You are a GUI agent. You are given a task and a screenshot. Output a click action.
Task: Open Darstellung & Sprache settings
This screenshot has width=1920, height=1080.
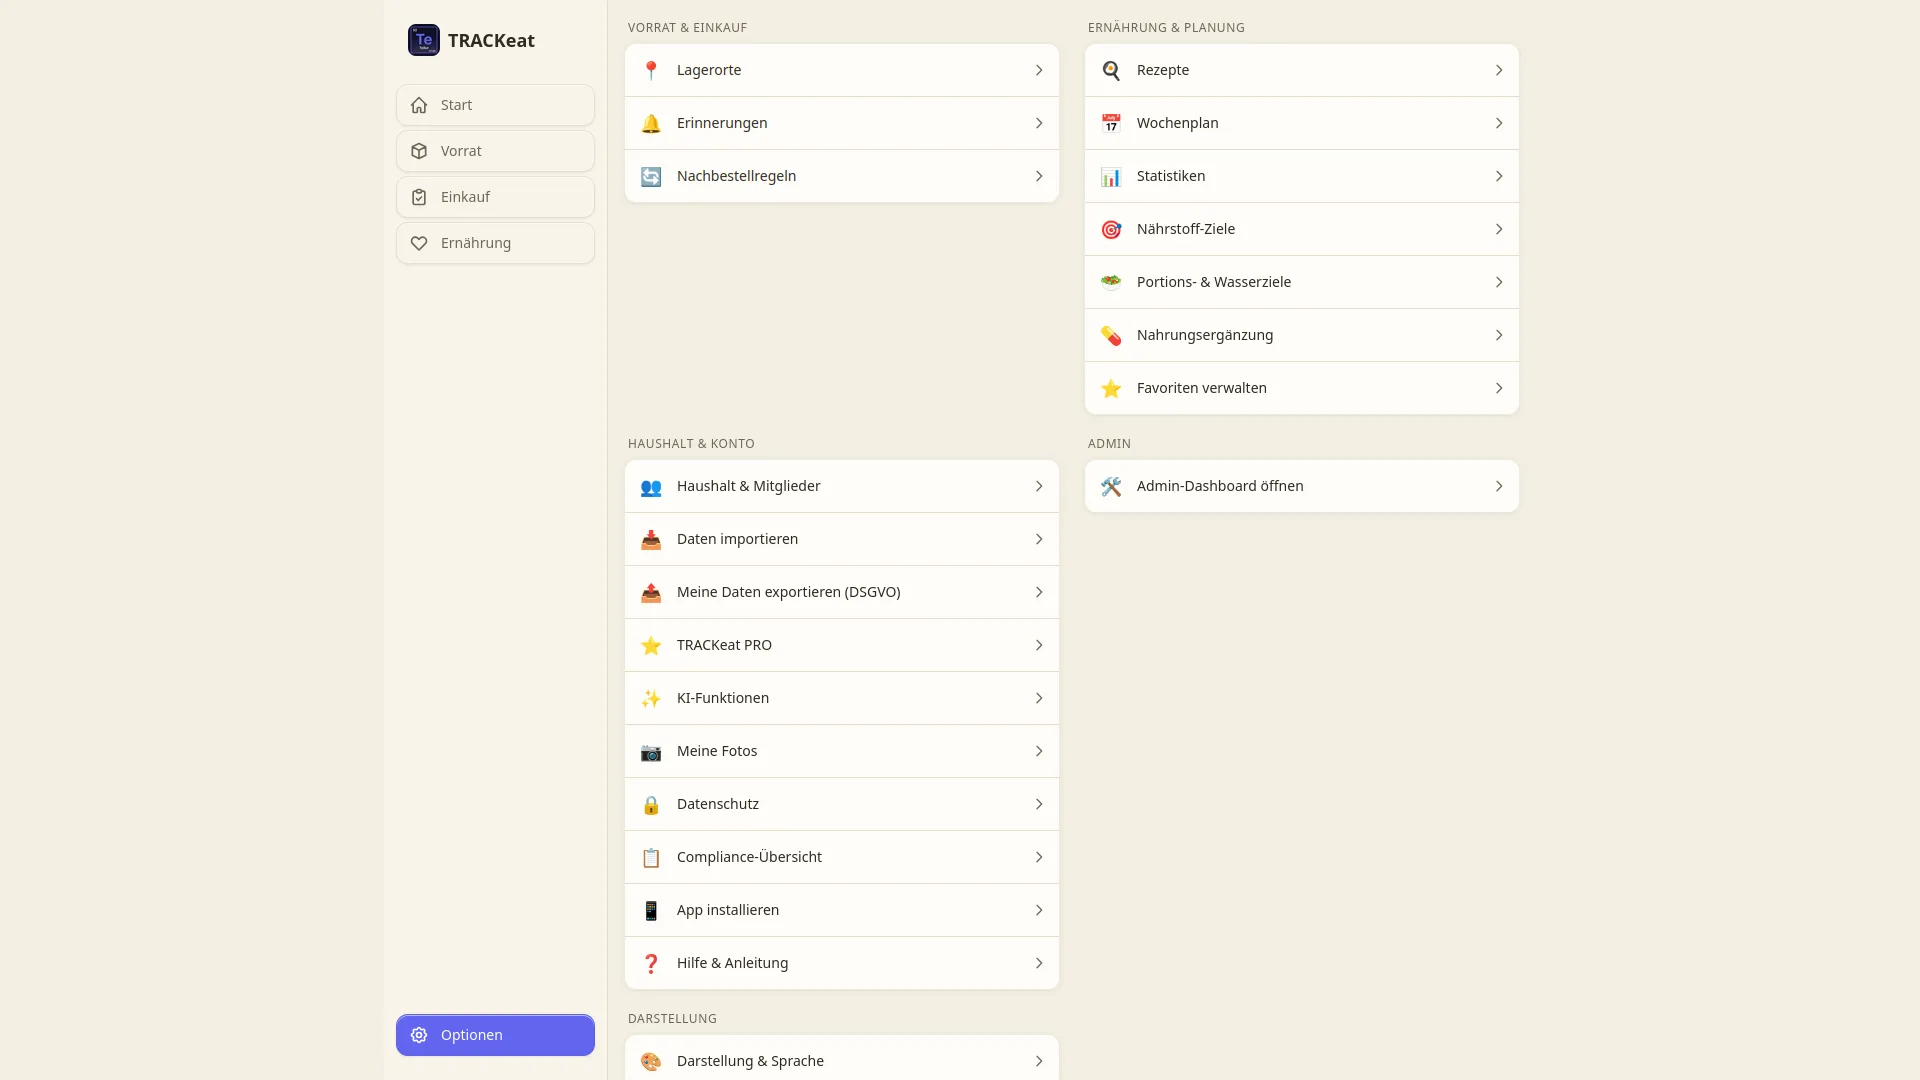pos(842,1058)
